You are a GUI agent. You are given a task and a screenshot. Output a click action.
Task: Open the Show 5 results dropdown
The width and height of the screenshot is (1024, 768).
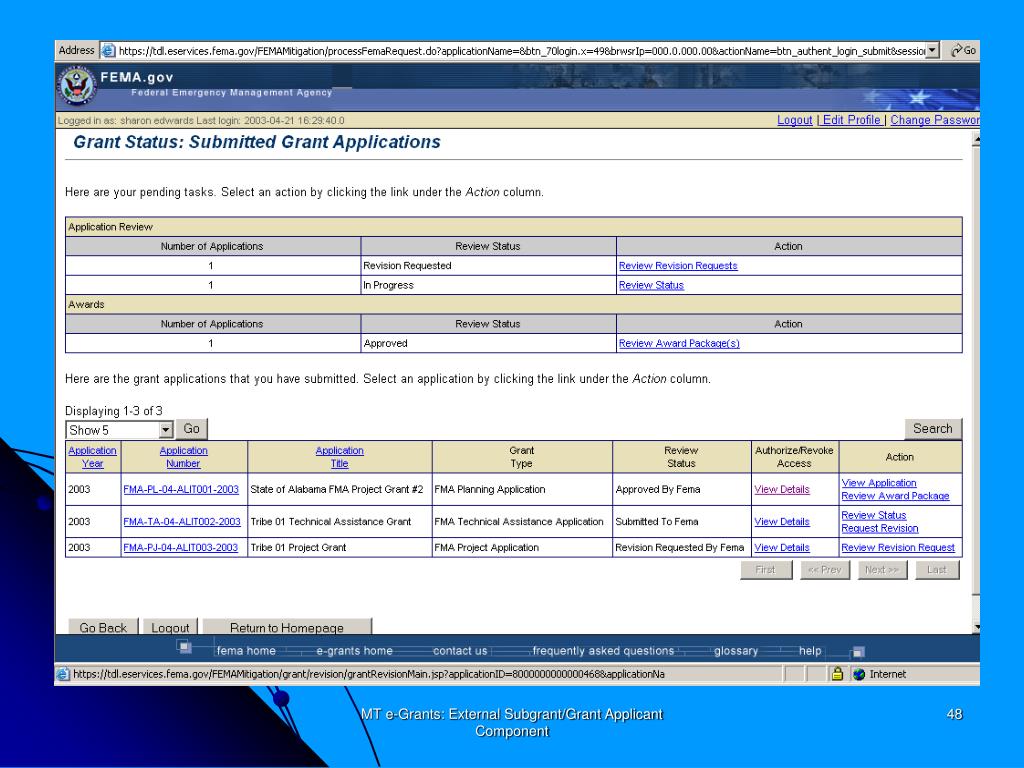(166, 430)
